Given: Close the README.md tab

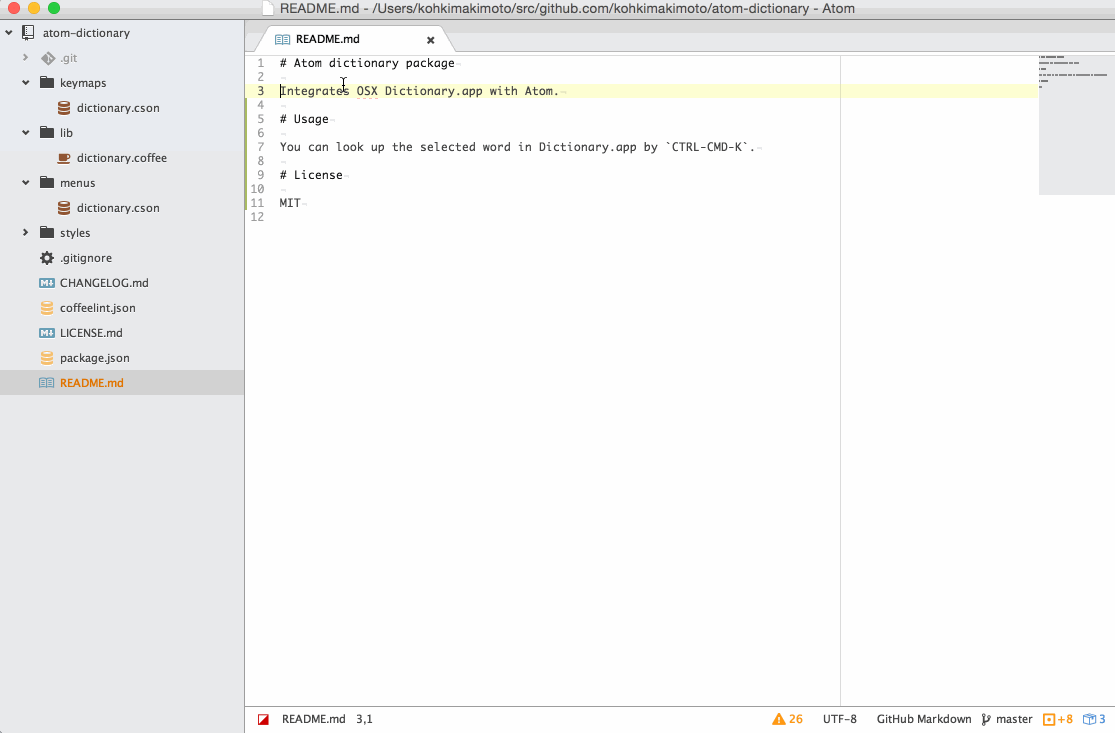Looking at the screenshot, I should click(430, 41).
